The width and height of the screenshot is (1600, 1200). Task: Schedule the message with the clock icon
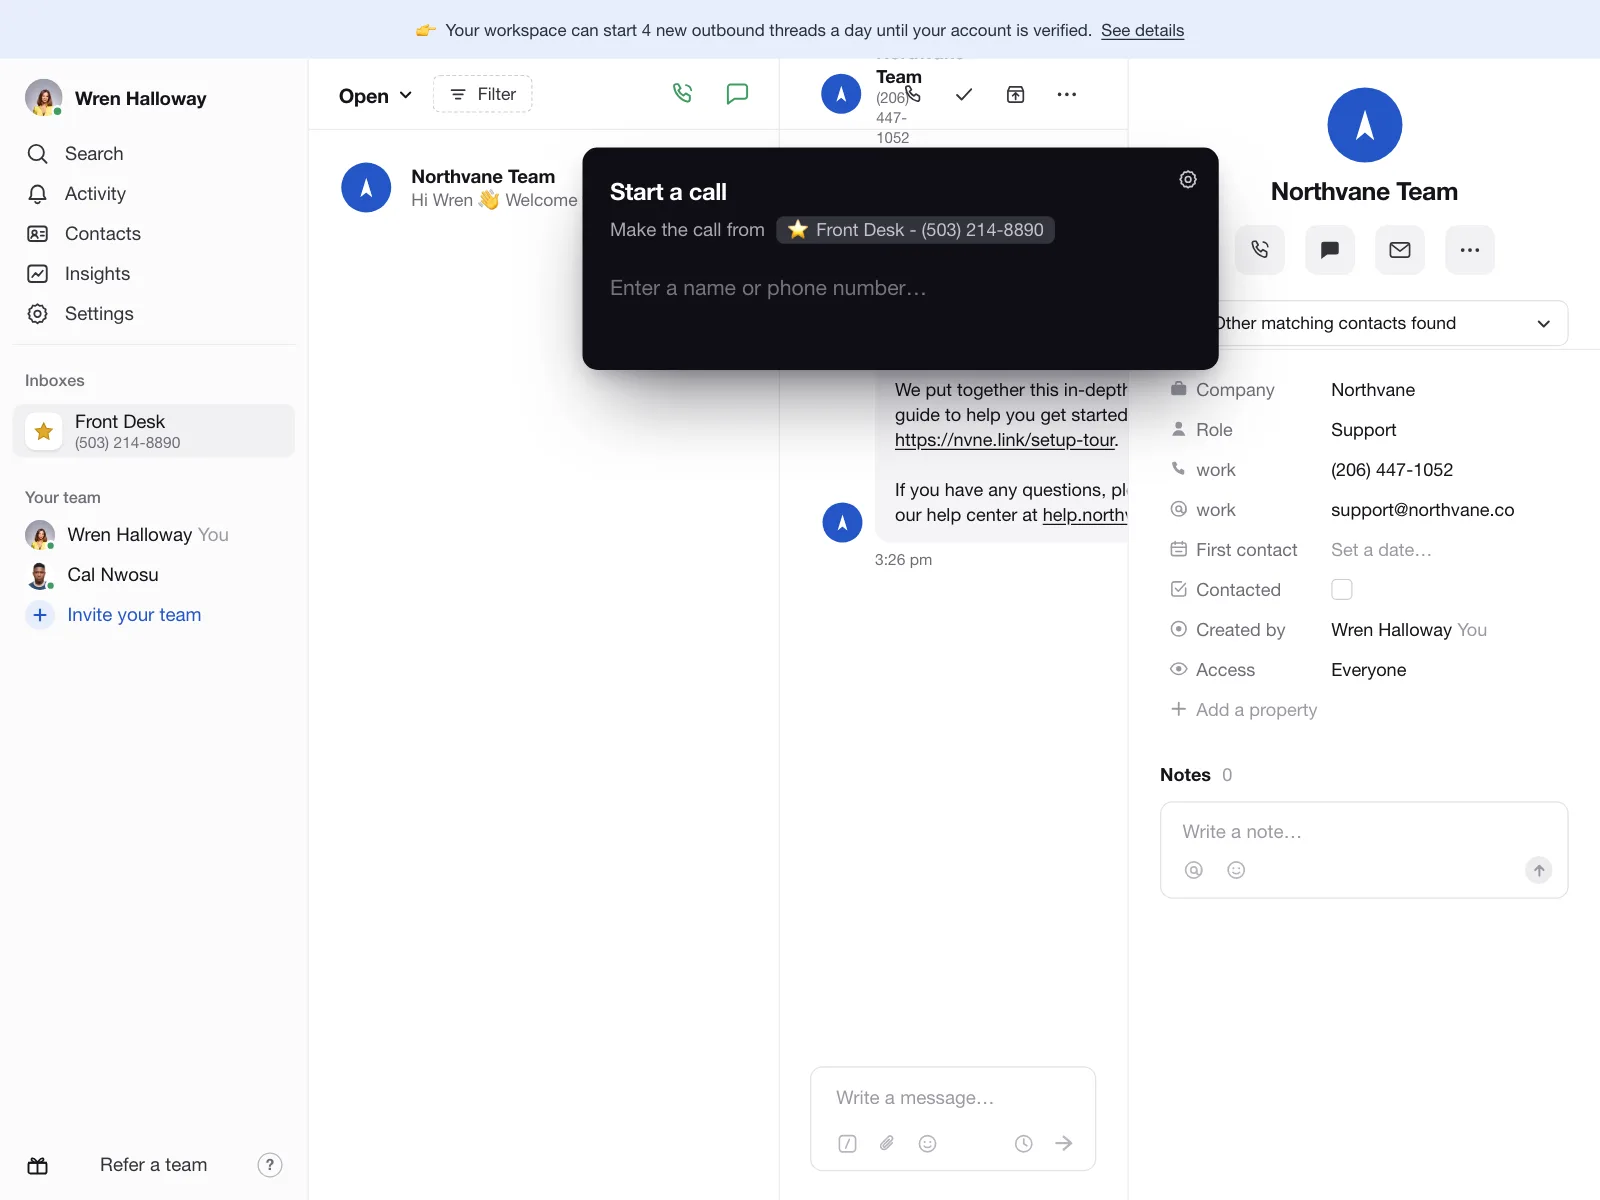pos(1024,1143)
